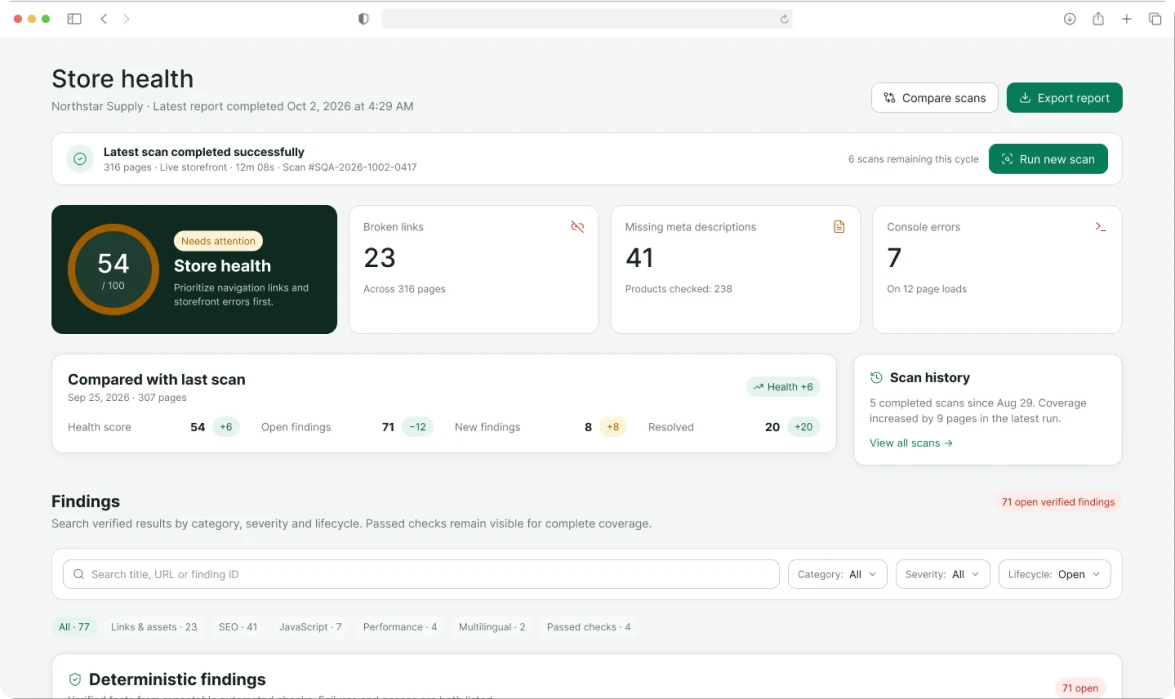Select the SEO · 41 filter tab
The width and height of the screenshot is (1175, 699).
pyautogui.click(x=238, y=627)
